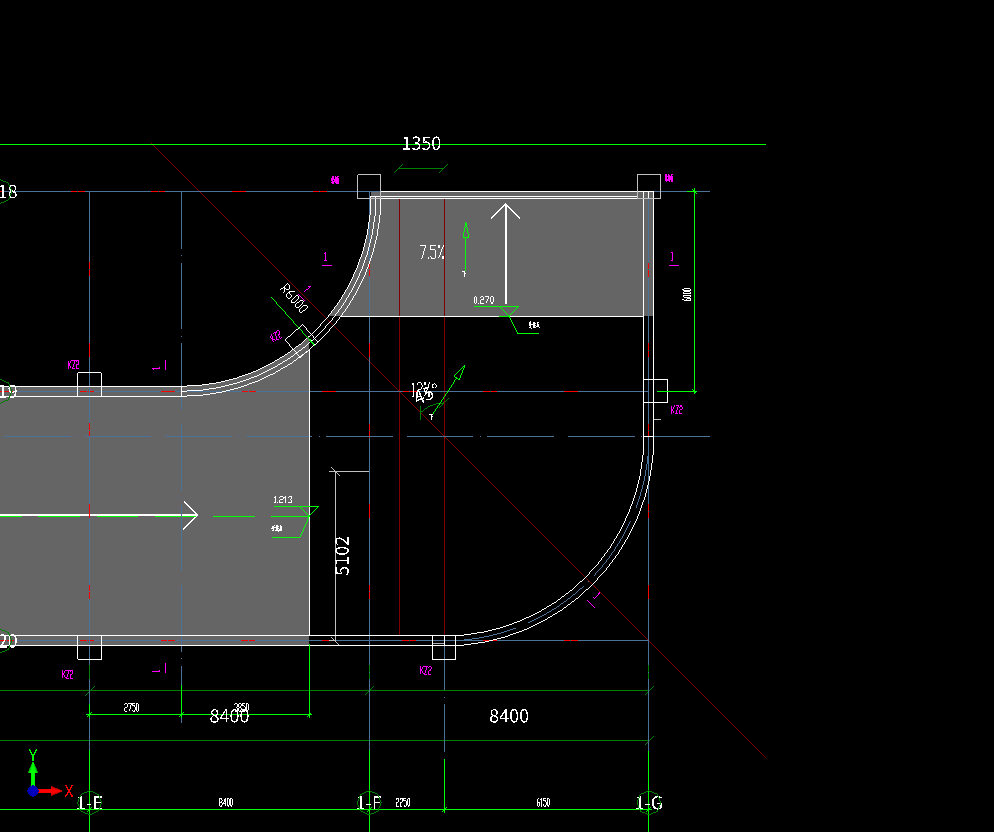This screenshot has height=832, width=994.
Task: Click the green Y axis arrow of UCS icon
Action: [33, 774]
